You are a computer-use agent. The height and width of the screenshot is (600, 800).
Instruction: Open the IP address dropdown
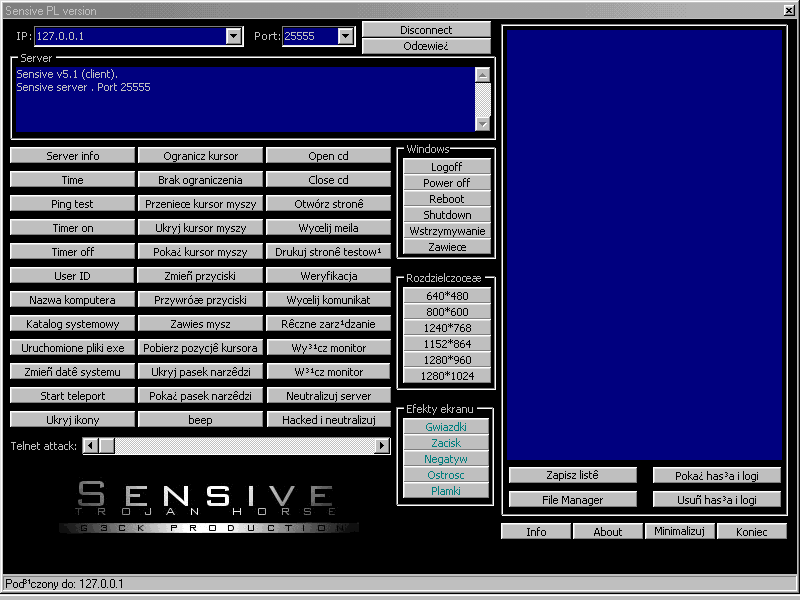(233, 36)
